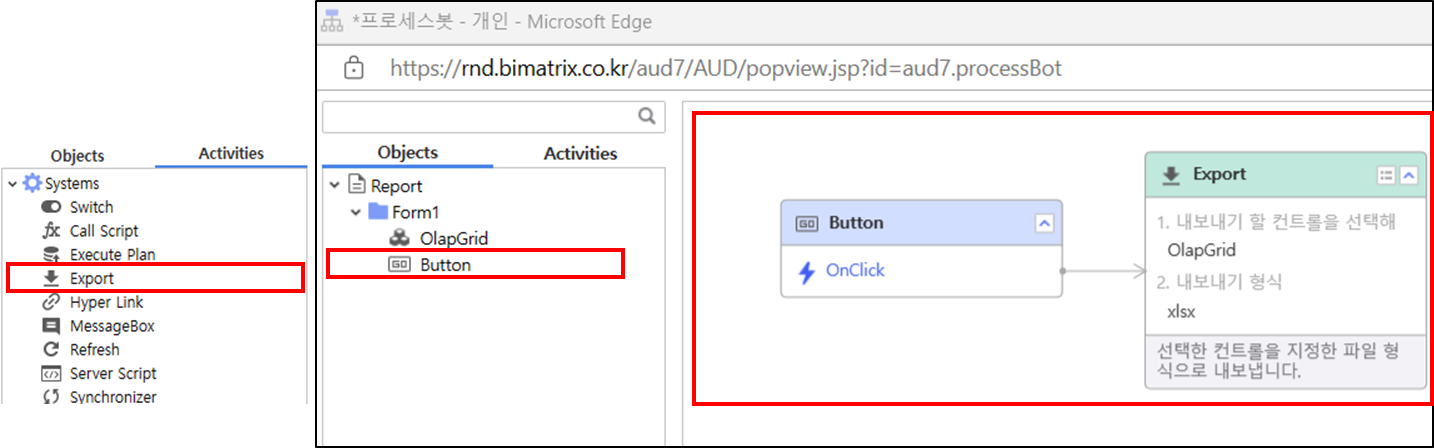Screen dimensions: 1434x448
Task: Click the search magnifier icon
Action: (647, 116)
